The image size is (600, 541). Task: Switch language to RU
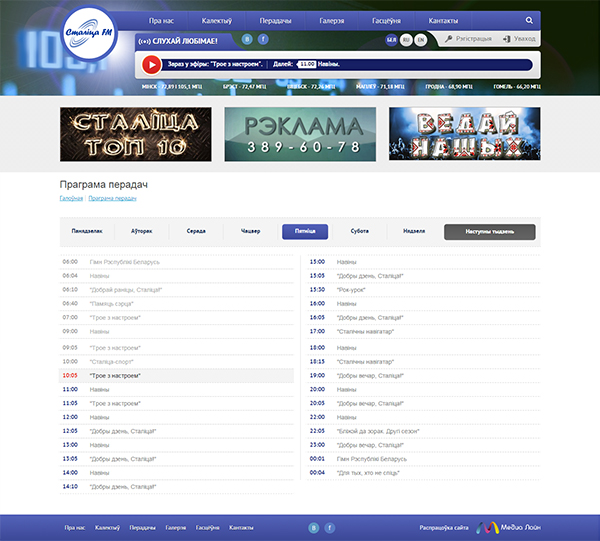point(406,40)
